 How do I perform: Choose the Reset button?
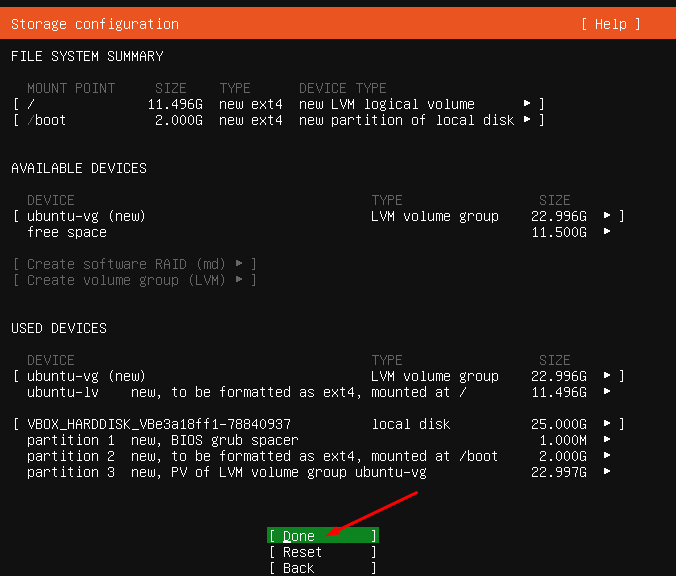pos(322,552)
